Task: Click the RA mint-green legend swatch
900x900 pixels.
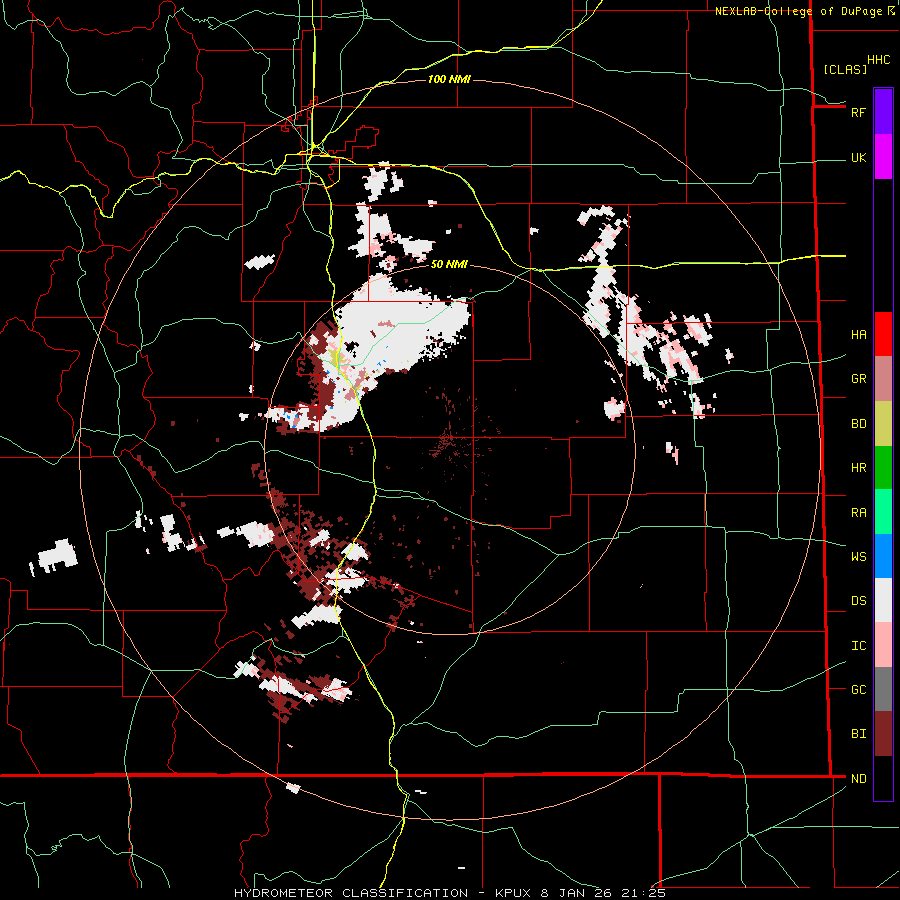Action: [x=883, y=512]
